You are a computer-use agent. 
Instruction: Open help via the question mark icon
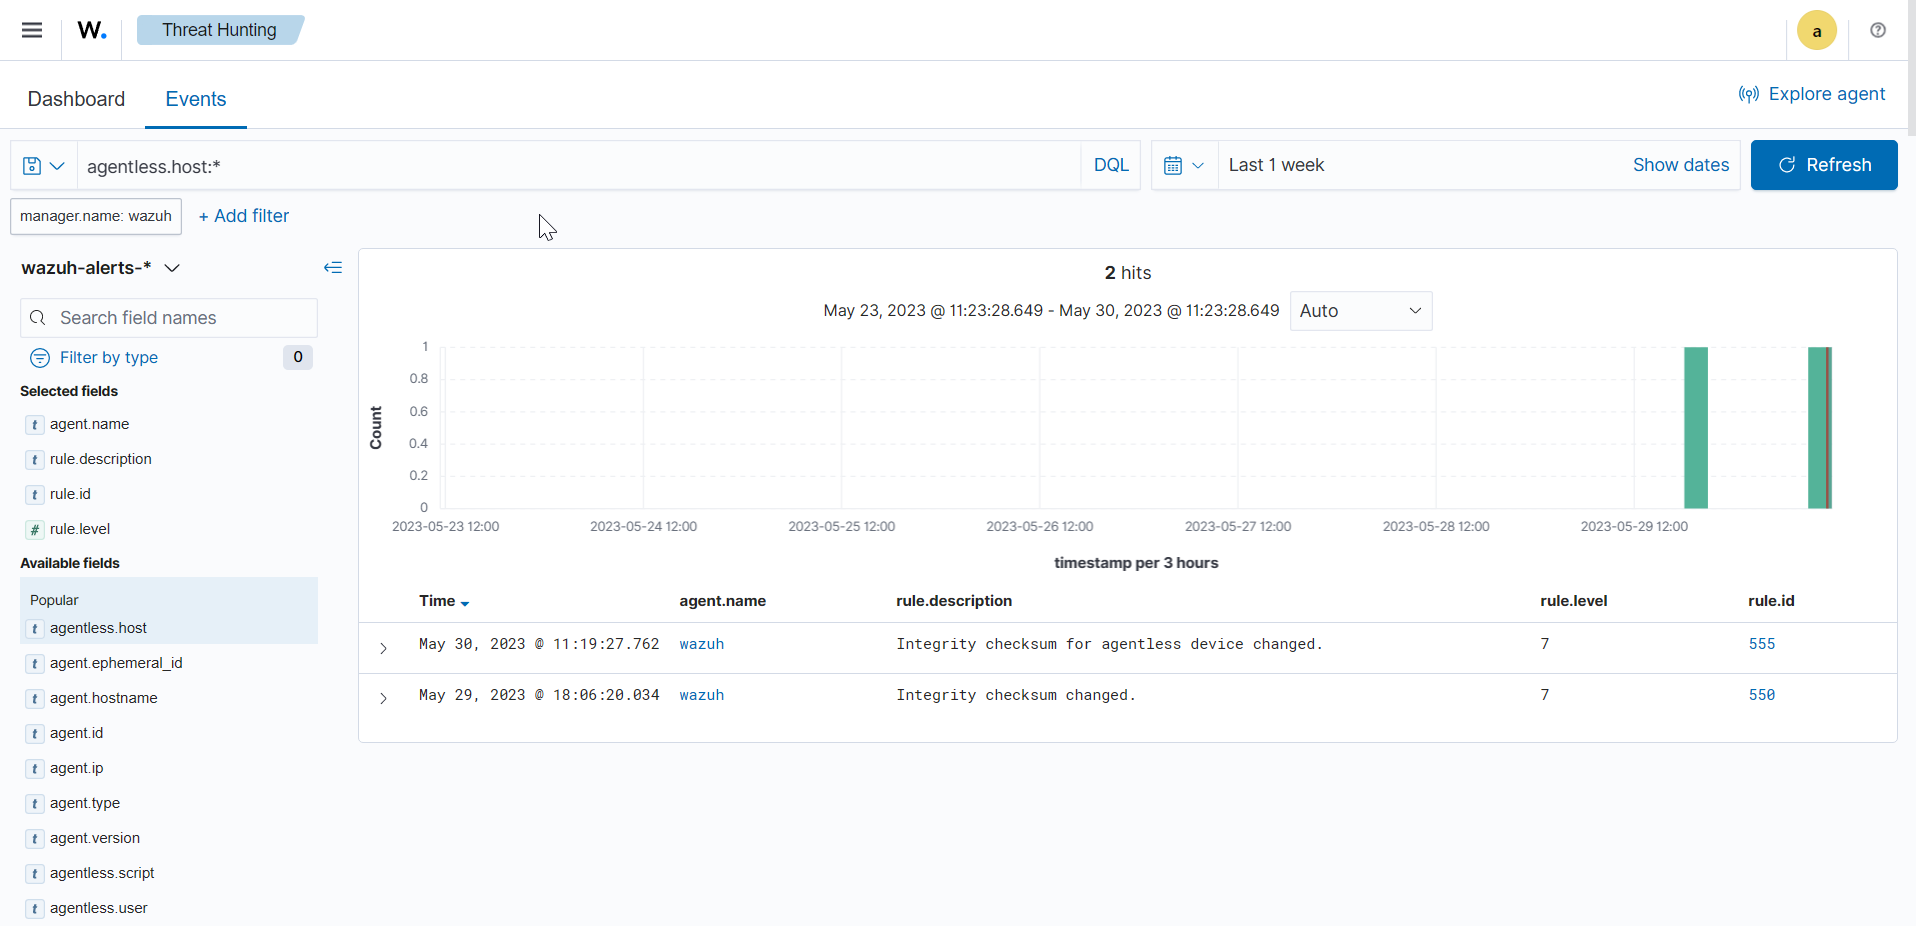[x=1878, y=30]
